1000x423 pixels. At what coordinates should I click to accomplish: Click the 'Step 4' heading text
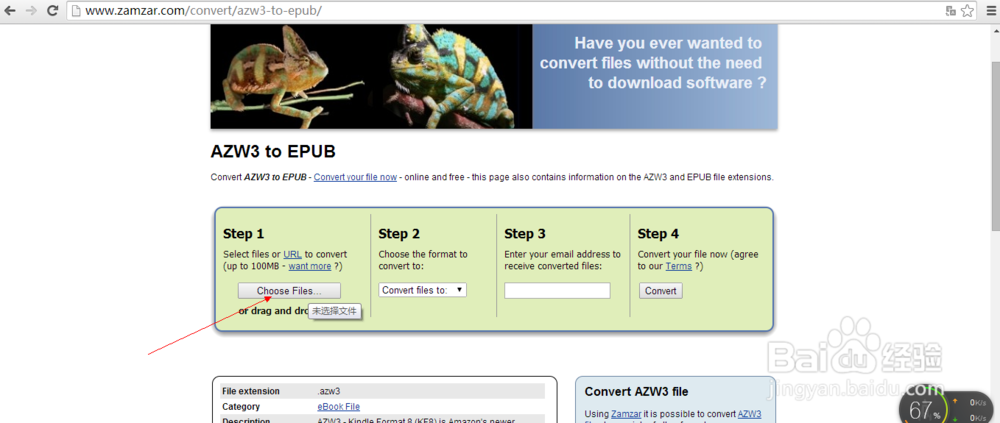click(658, 234)
